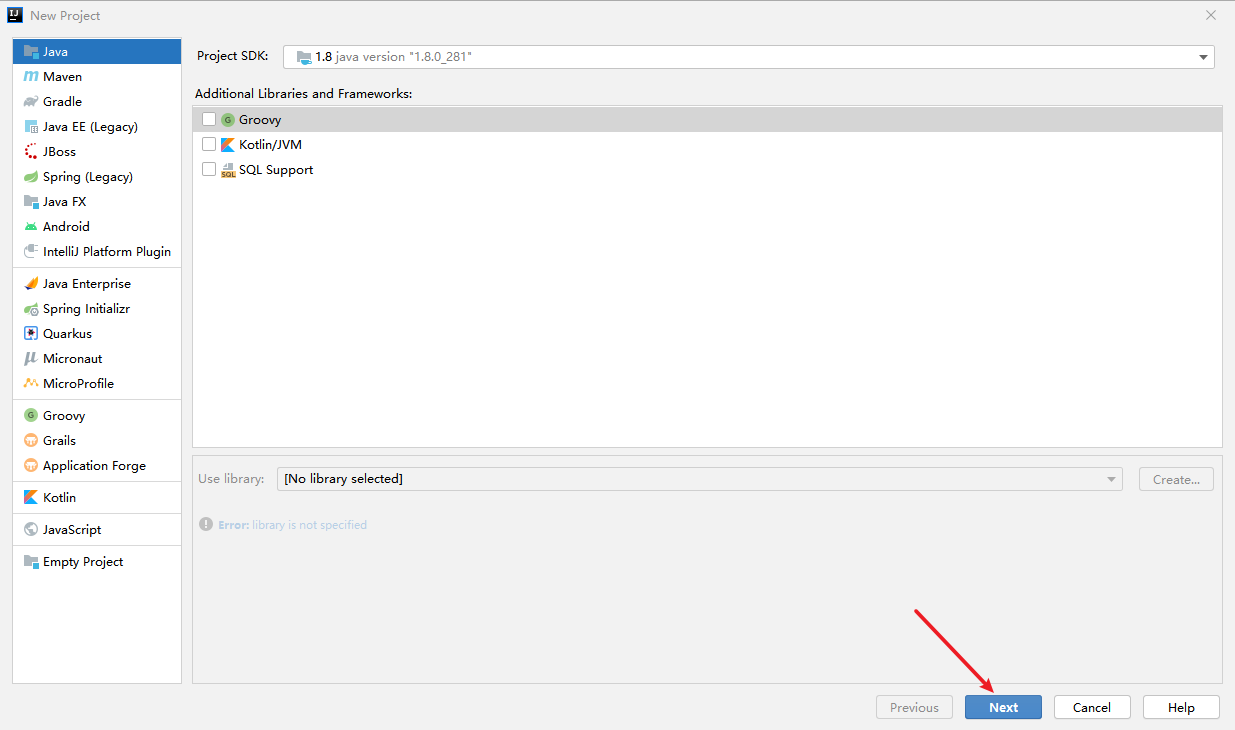Click the Previous button
Image resolution: width=1235 pixels, height=730 pixels.
(914, 707)
